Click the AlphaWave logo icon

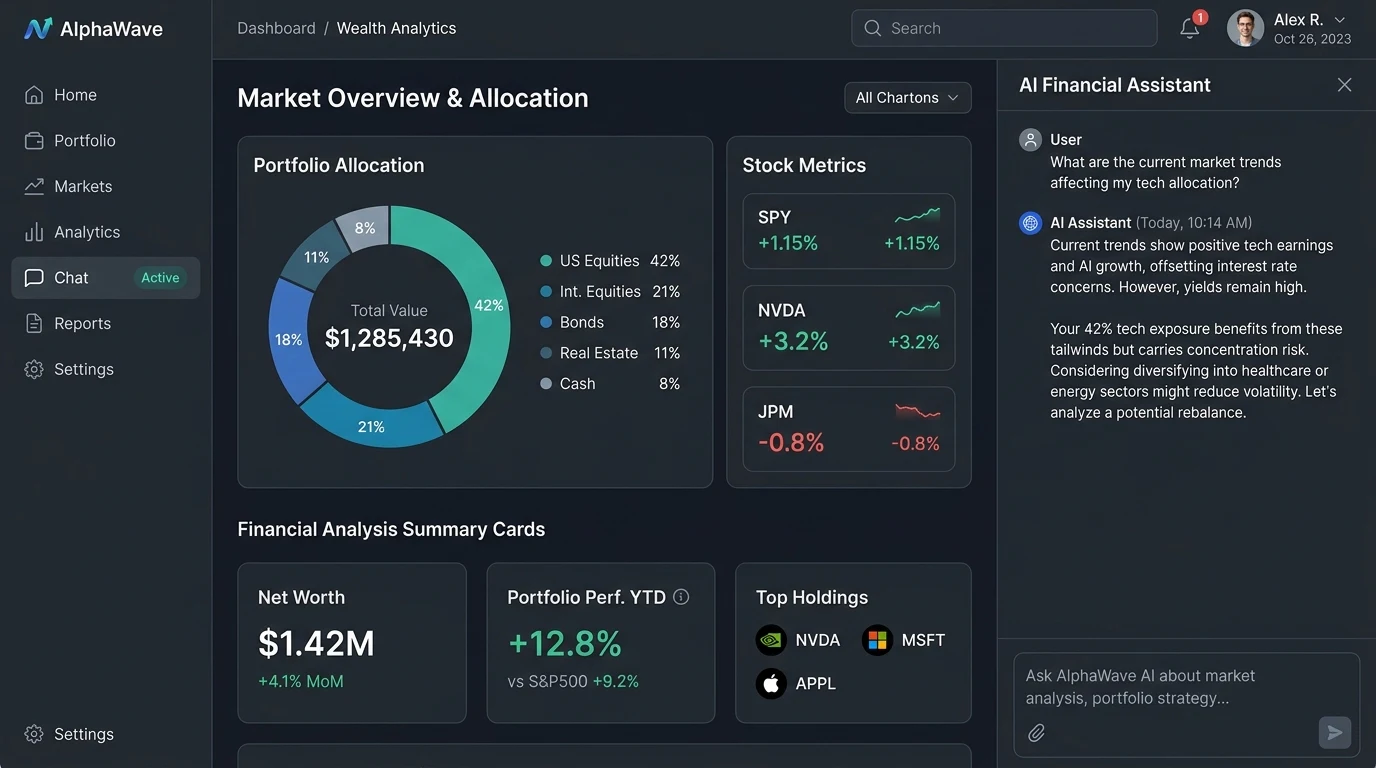tap(38, 29)
